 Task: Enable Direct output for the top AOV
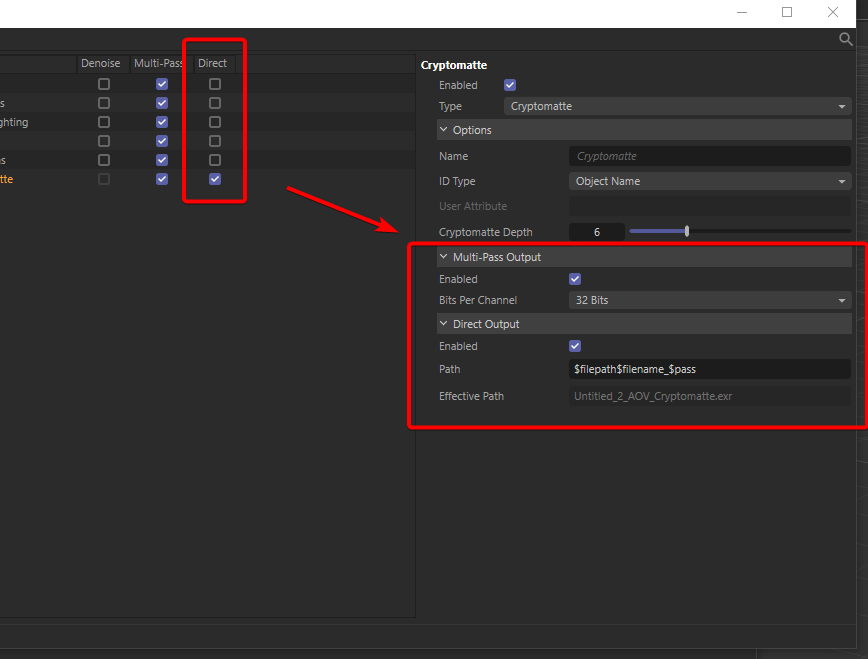click(x=213, y=84)
